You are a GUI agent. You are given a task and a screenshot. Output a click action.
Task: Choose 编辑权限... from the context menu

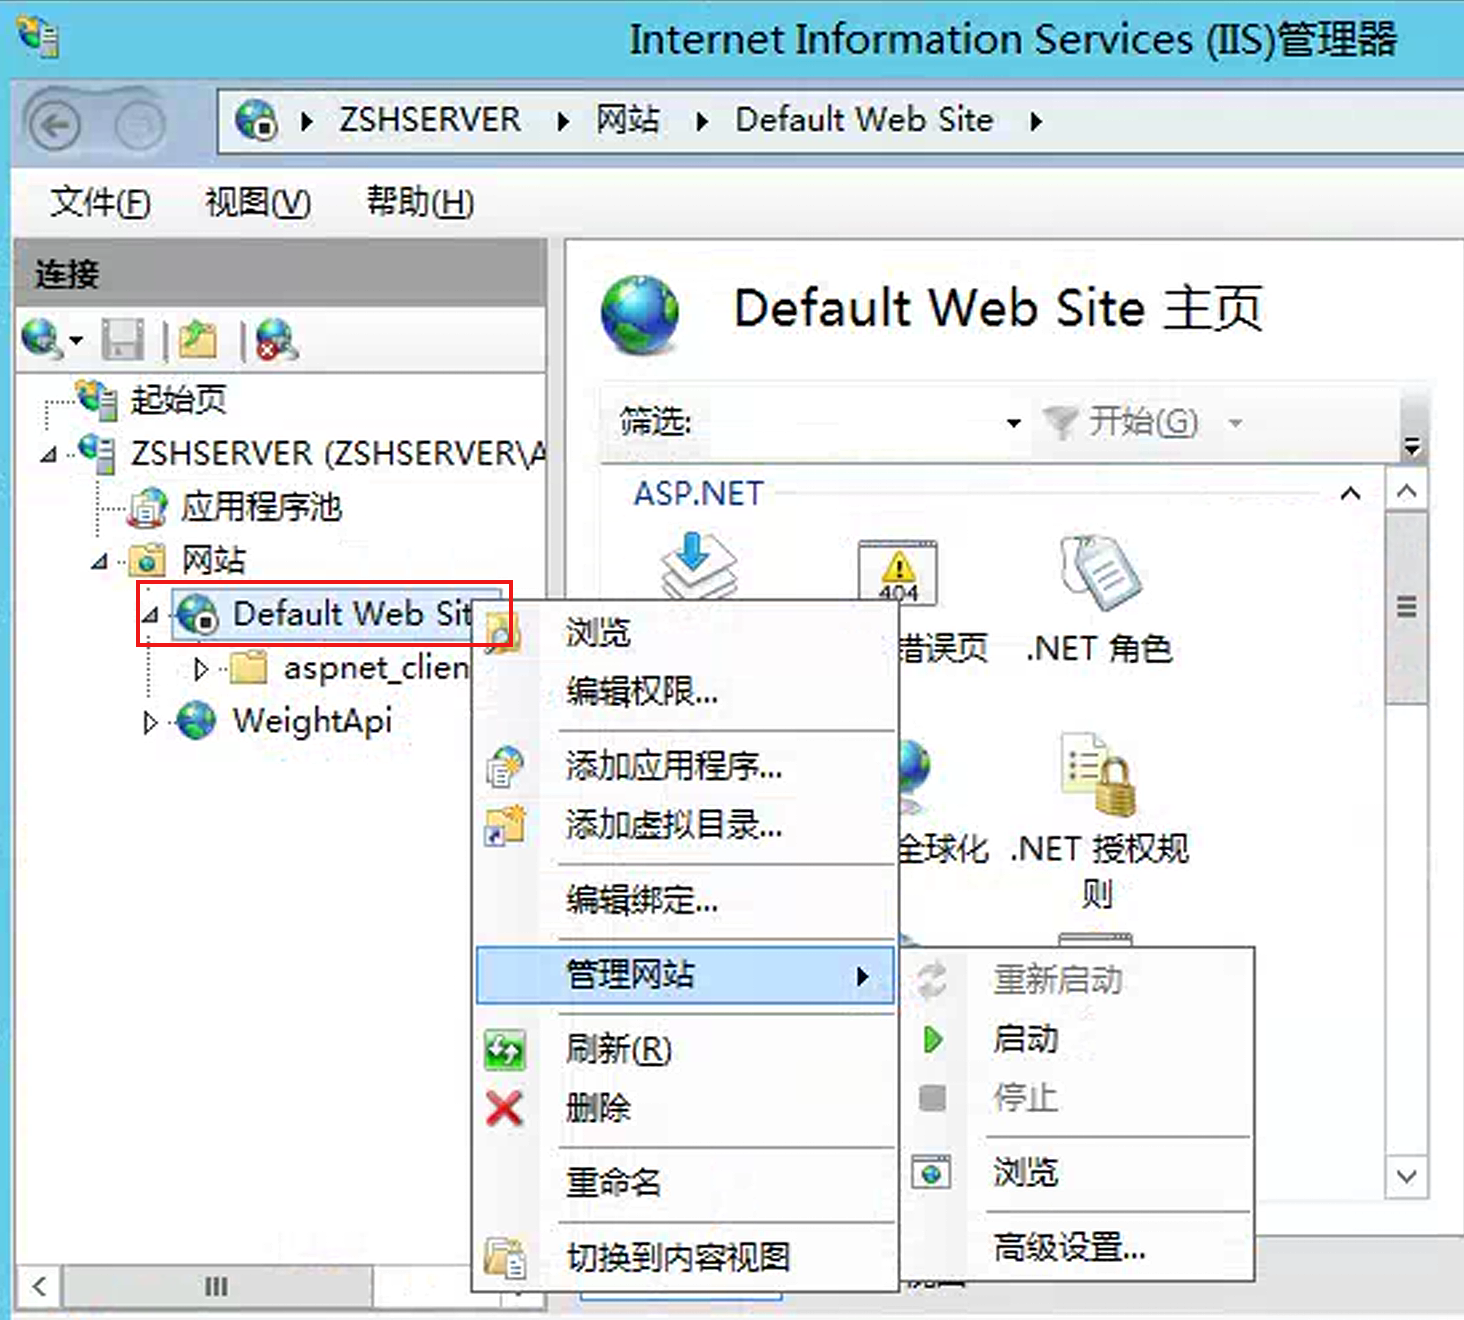point(686,691)
